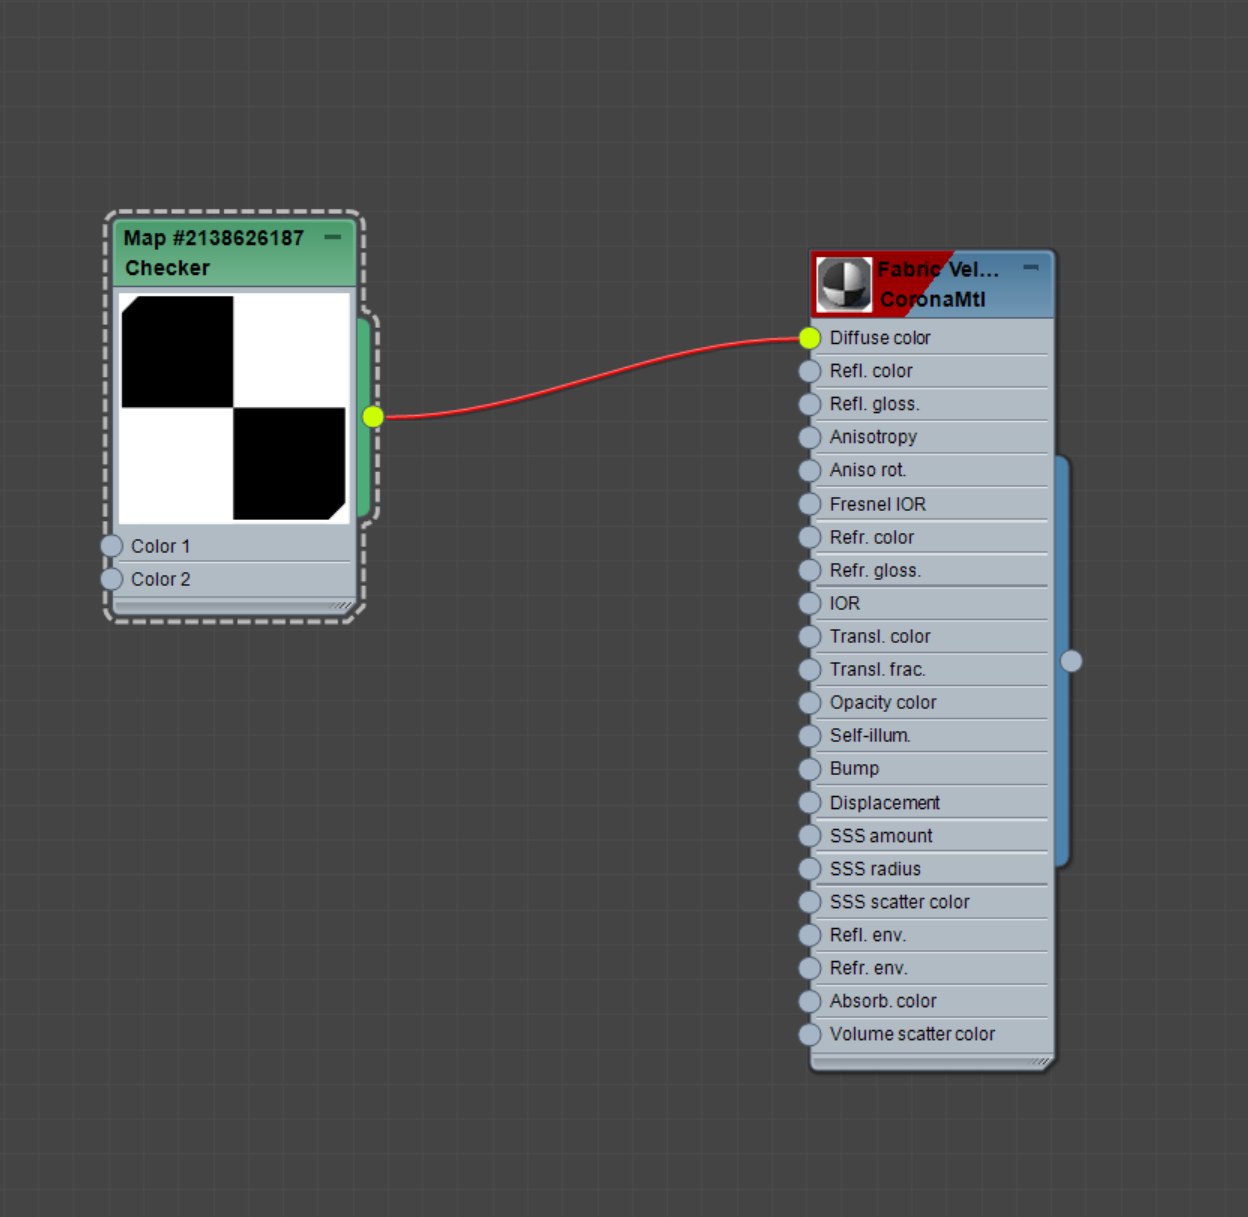
Task: Click the Refl. env. input socket
Action: pos(810,935)
